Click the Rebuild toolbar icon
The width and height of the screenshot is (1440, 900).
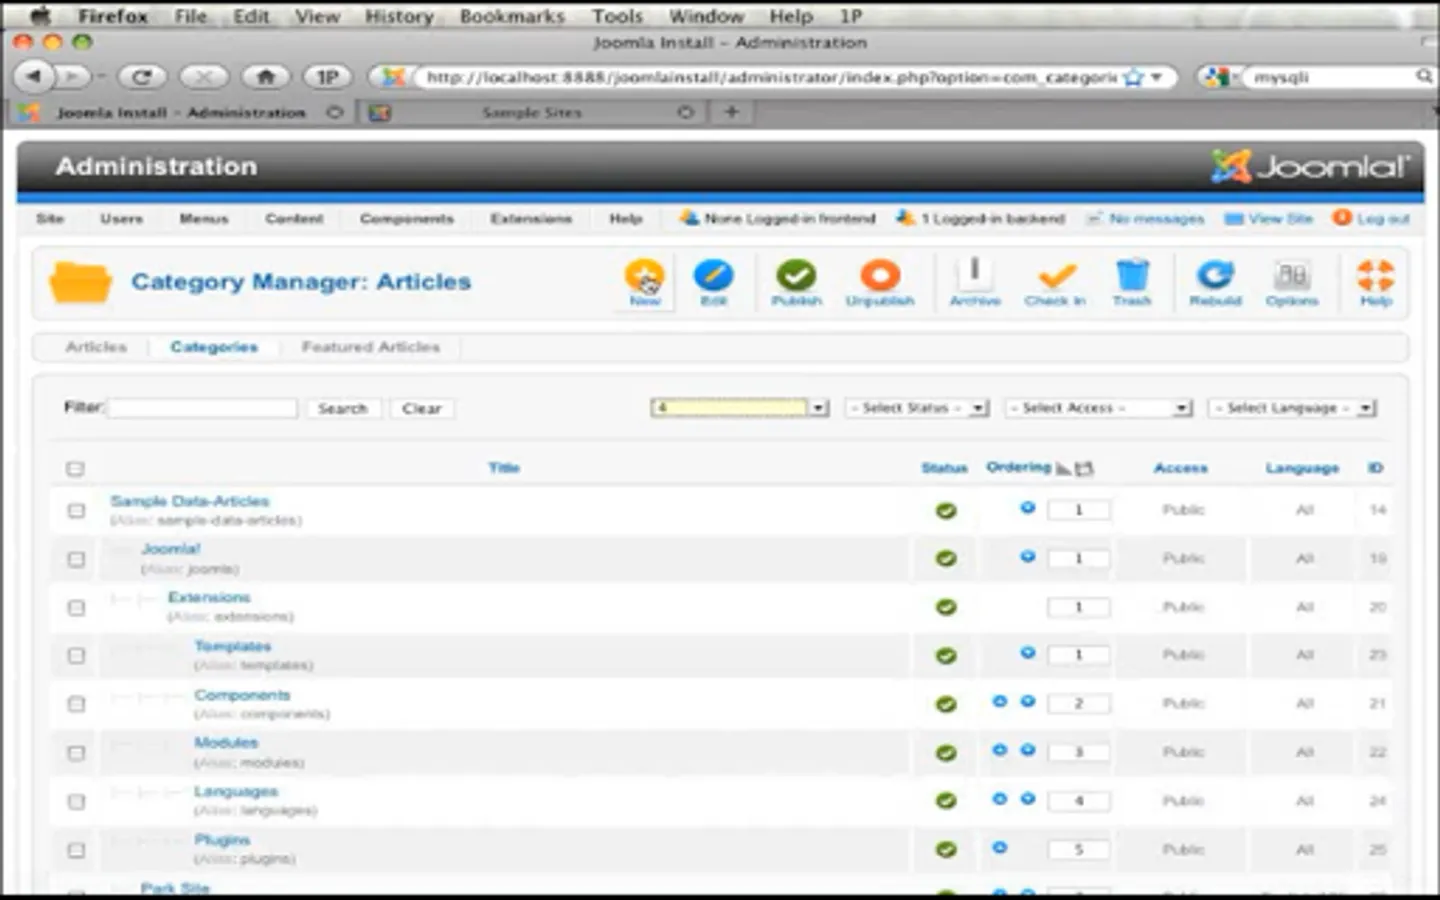tap(1215, 282)
